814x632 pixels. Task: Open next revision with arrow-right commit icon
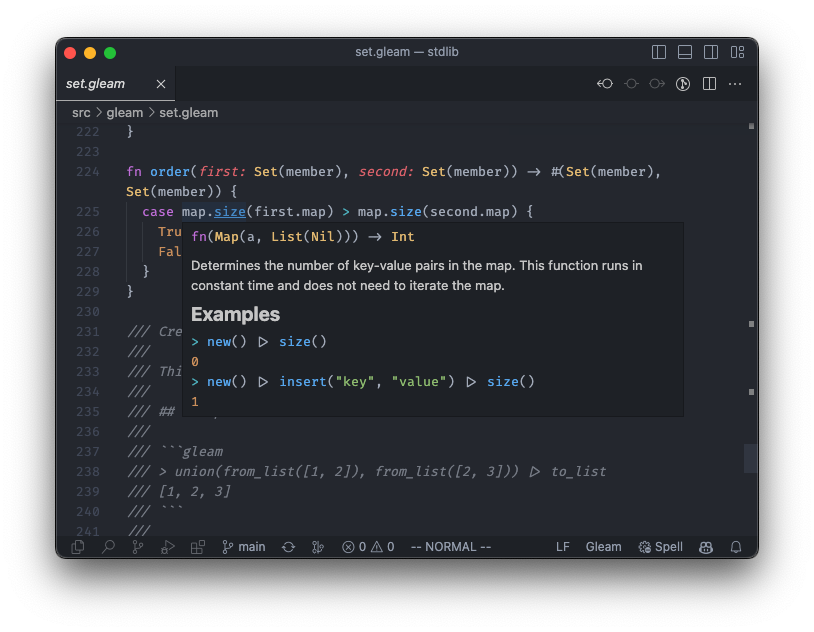coord(657,84)
